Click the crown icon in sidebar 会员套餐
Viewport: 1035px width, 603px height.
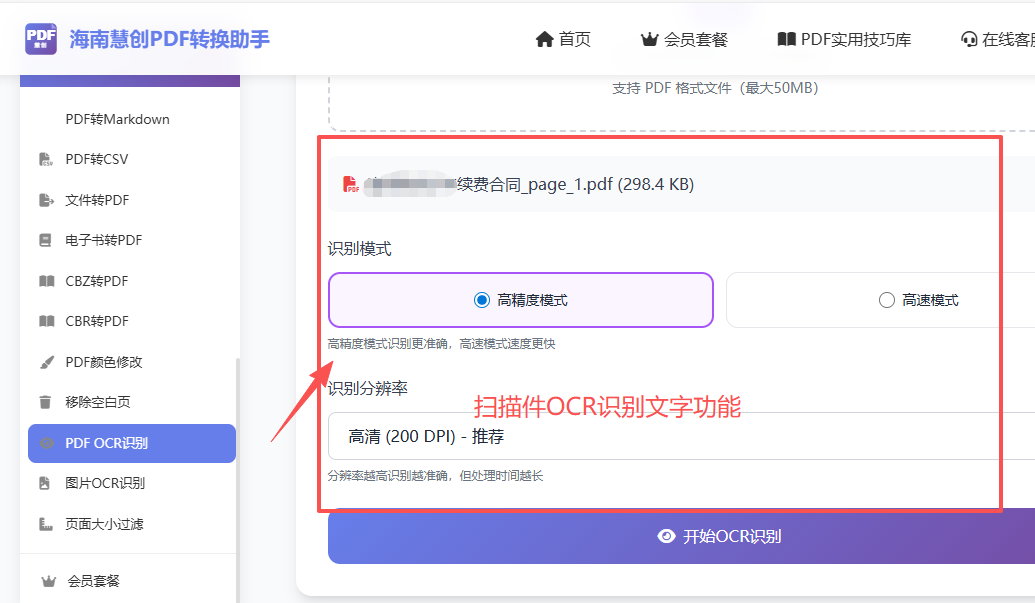48,581
